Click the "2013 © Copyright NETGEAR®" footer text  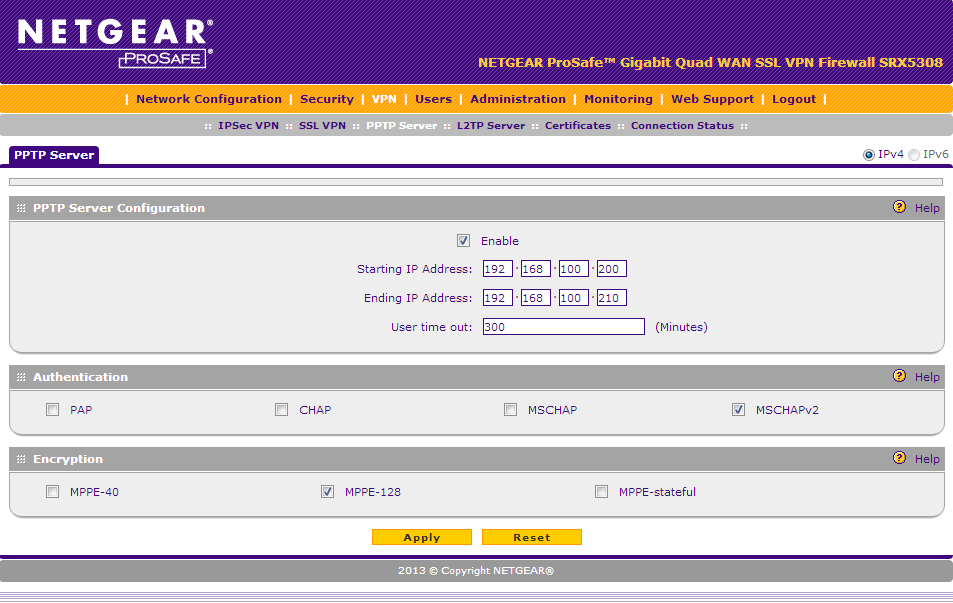coord(476,571)
